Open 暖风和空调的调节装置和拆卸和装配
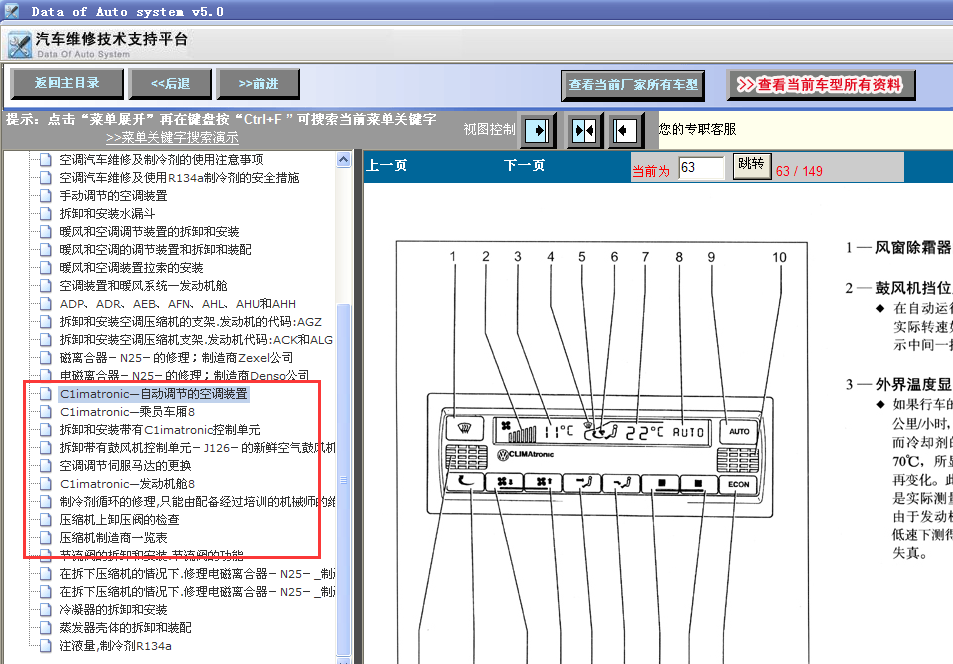This screenshot has width=953, height=664. [155, 249]
